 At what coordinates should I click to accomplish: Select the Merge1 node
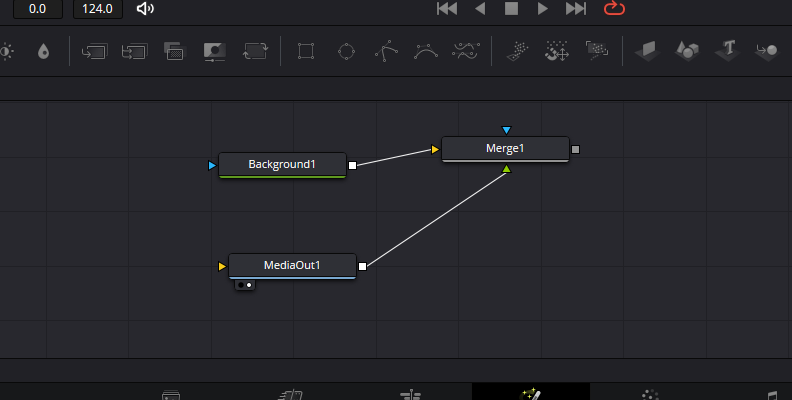pos(505,149)
